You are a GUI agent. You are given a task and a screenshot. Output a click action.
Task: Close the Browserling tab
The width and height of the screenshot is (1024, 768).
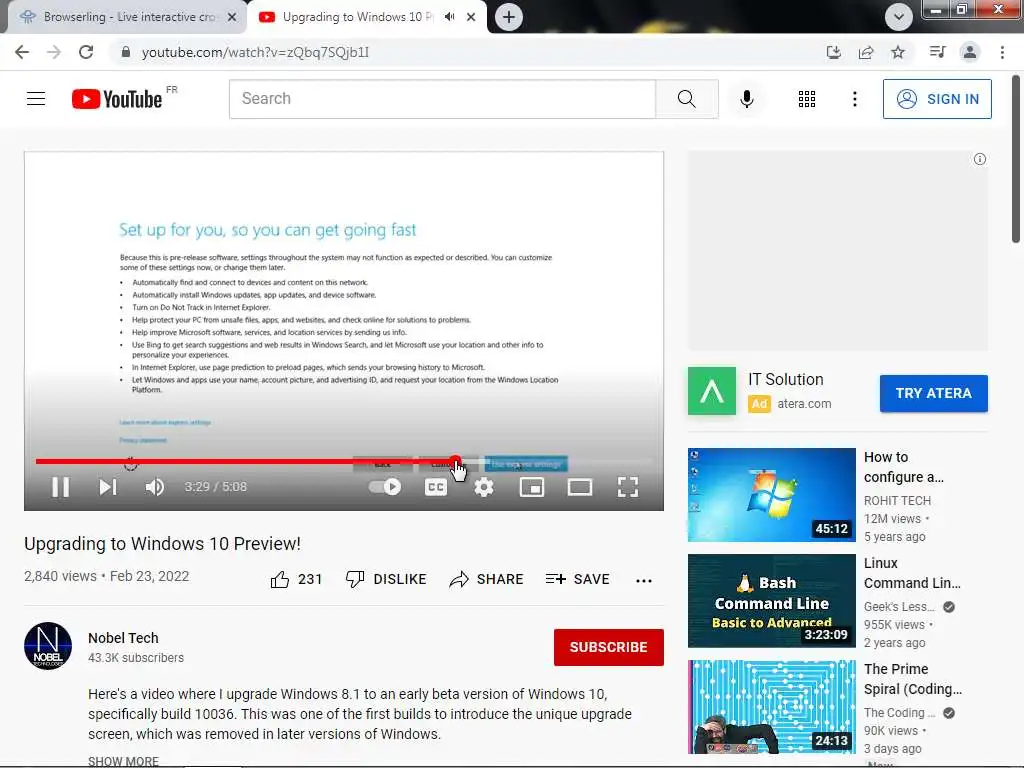tap(232, 17)
